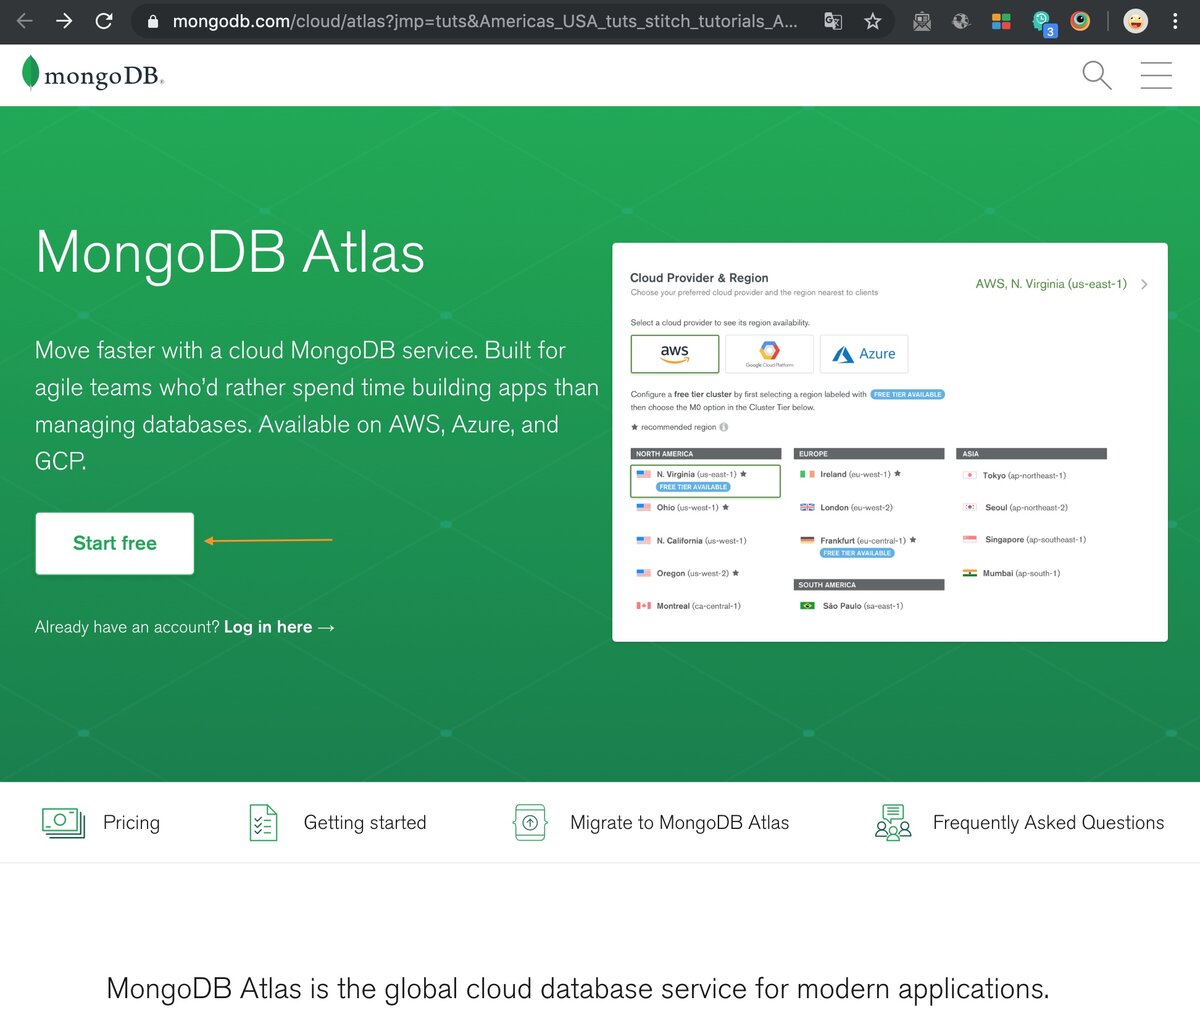This screenshot has height=1013, width=1200.
Task: Click MongoDB Atlas page heading
Action: 230,252
